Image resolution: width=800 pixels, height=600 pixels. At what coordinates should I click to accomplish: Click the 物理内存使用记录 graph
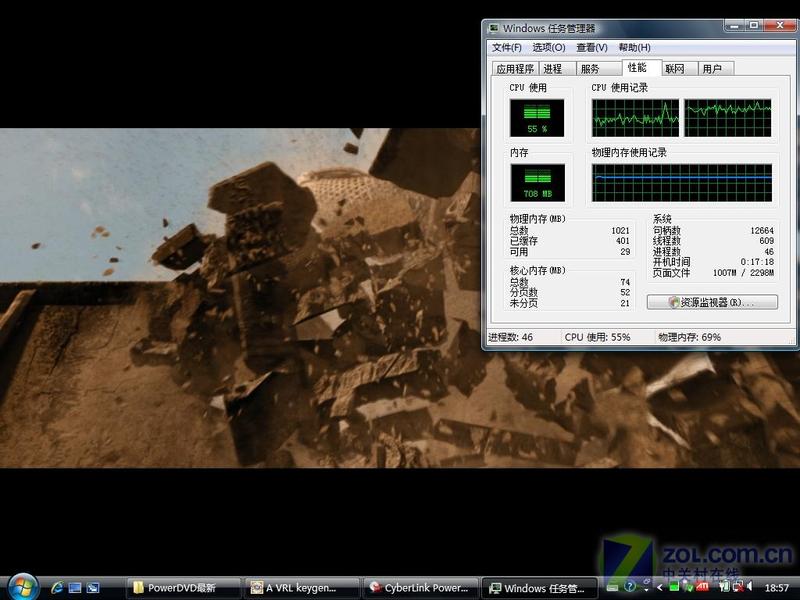(682, 183)
